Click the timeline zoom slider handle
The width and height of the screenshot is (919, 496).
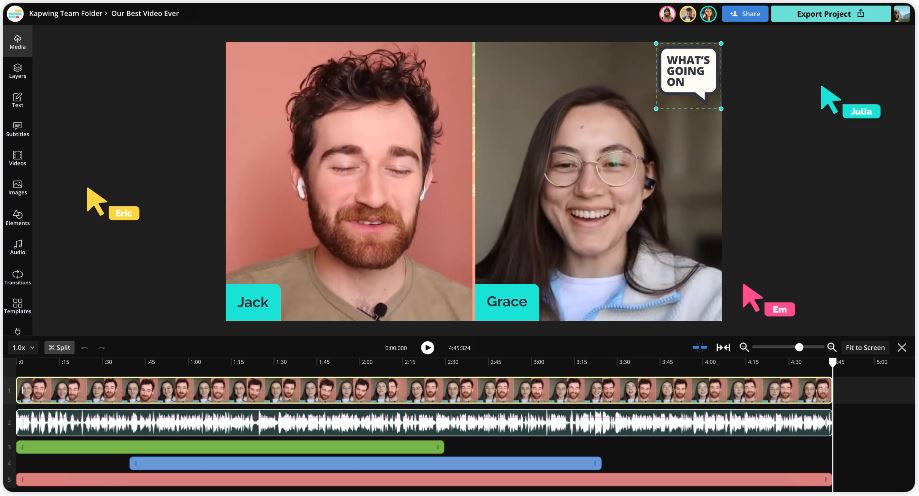(x=799, y=347)
